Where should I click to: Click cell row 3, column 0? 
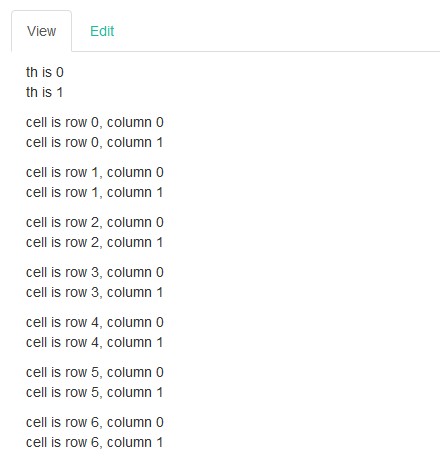[x=95, y=272]
